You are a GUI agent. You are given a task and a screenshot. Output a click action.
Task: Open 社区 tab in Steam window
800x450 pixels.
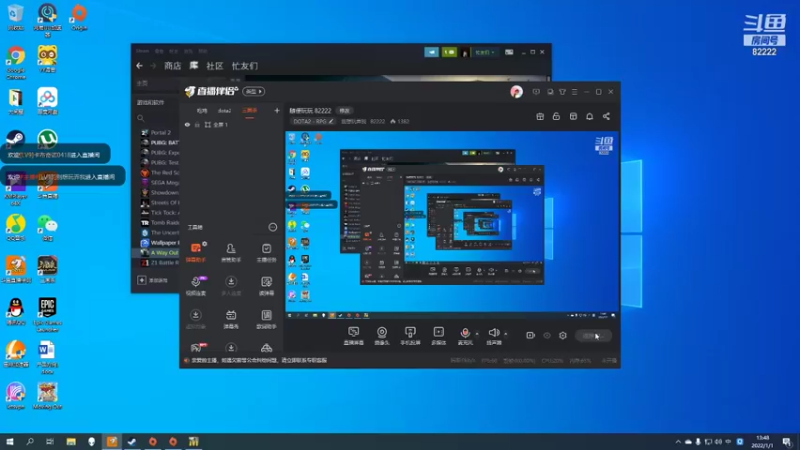click(215, 66)
